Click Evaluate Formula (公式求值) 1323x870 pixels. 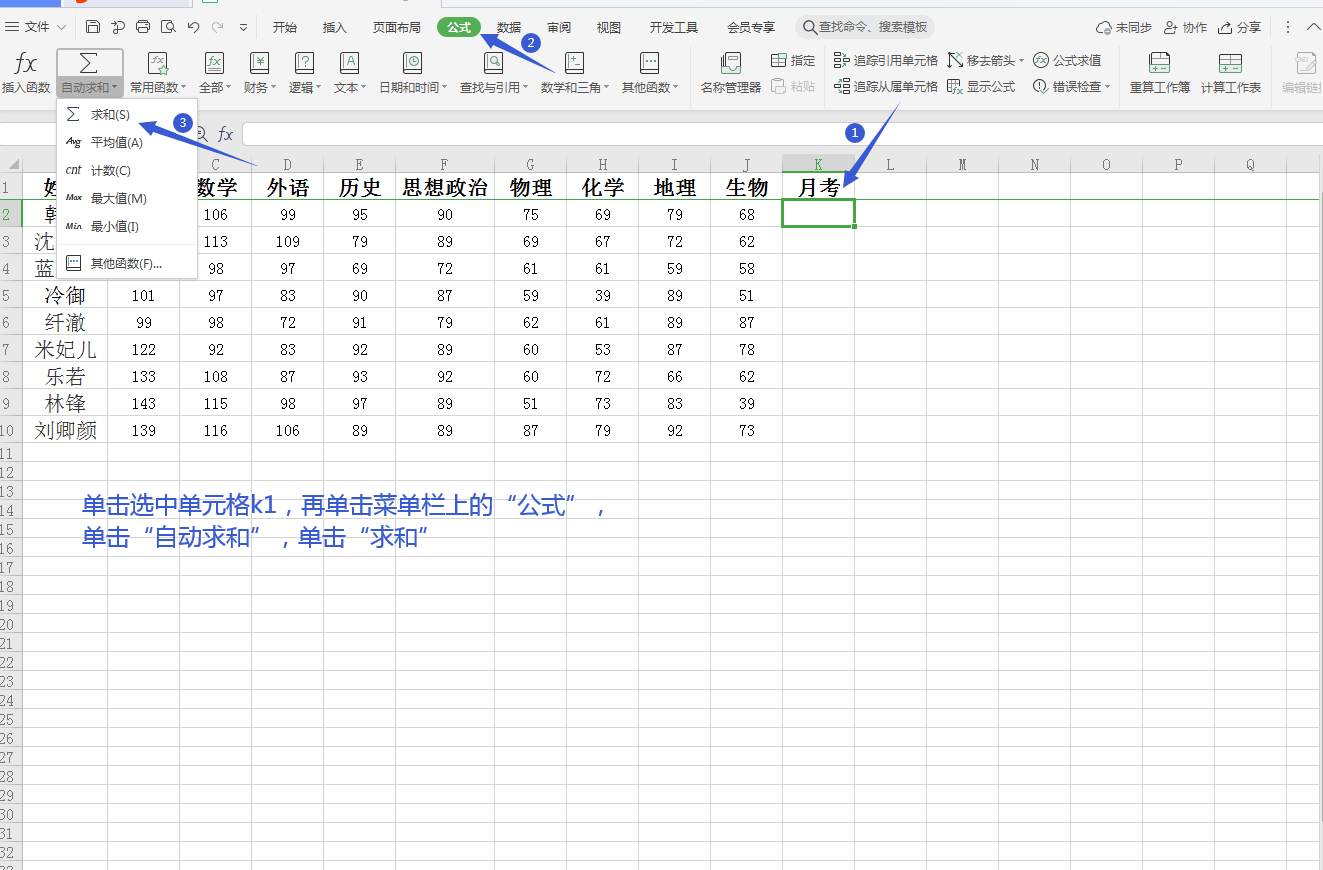[1067, 61]
